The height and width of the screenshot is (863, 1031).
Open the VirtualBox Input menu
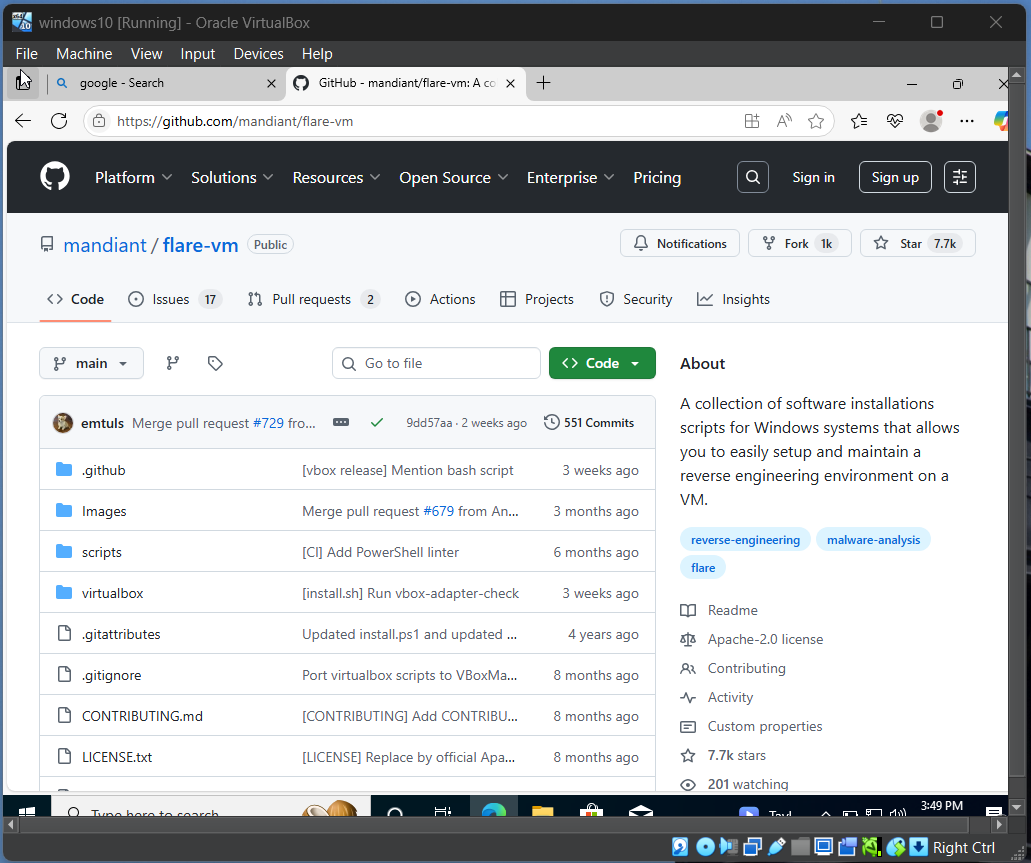pyautogui.click(x=197, y=54)
